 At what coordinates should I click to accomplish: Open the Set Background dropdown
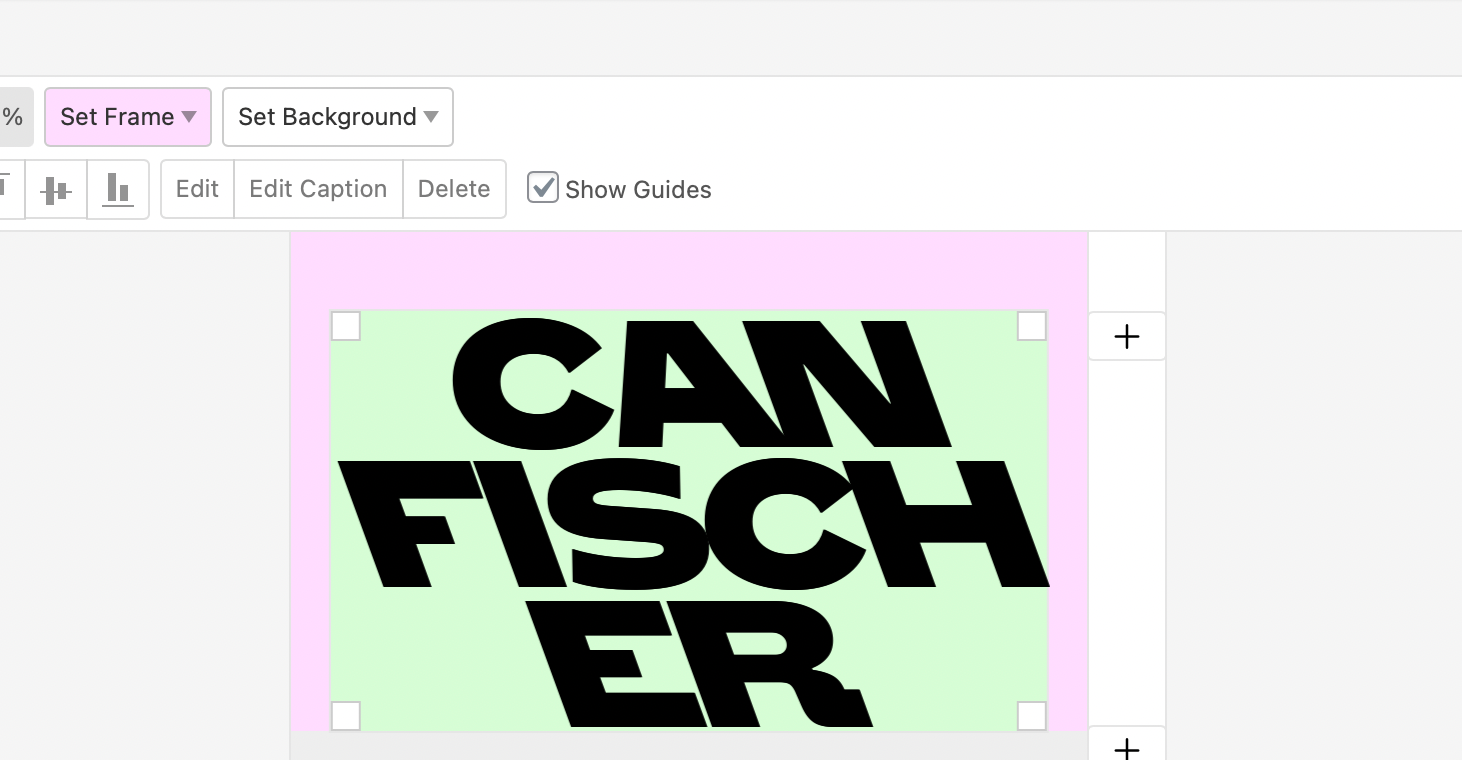338,117
